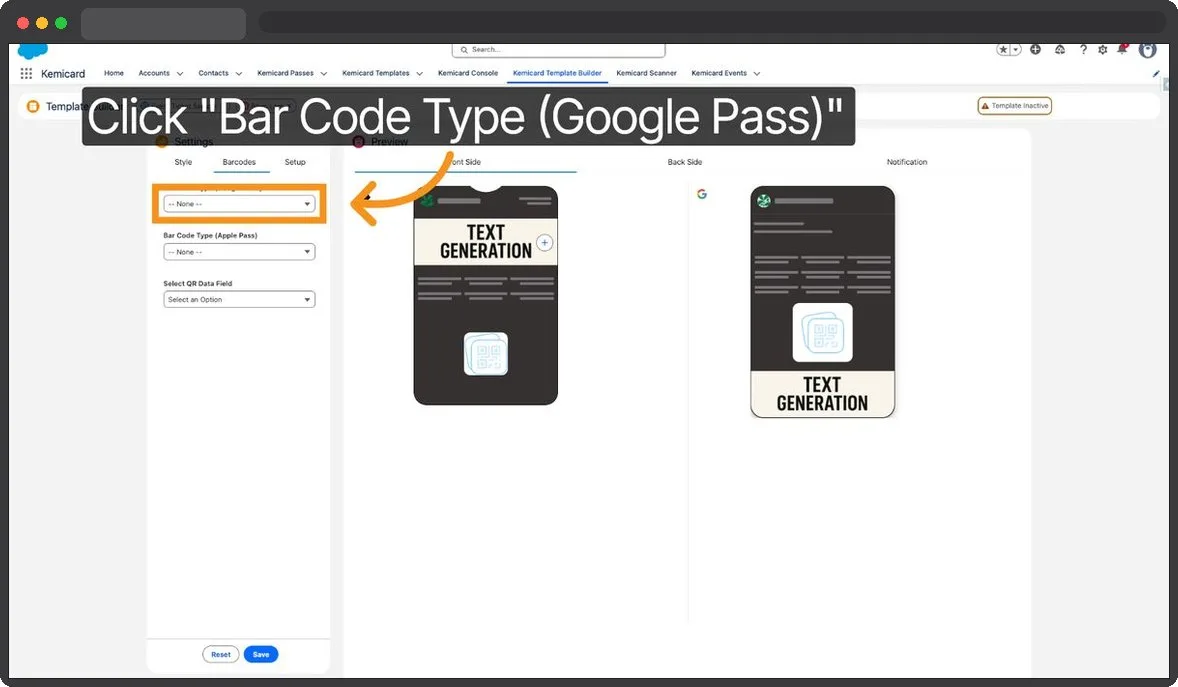Screen dimensions: 1178x687
Task: Expand the Kemicard Passes nav chevron
Action: 324,74
